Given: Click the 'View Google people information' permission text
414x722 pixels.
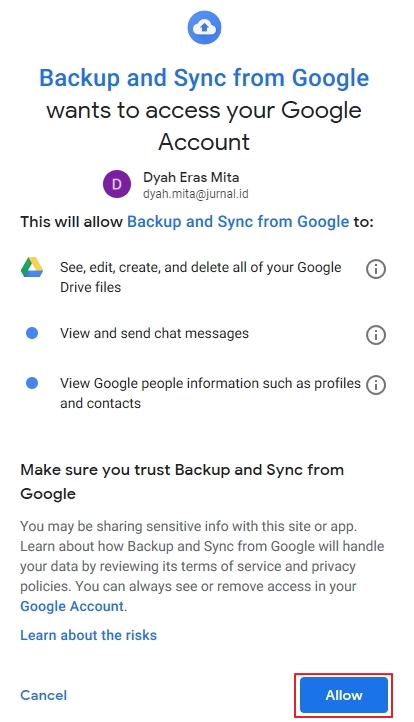Looking at the screenshot, I should 210,393.
